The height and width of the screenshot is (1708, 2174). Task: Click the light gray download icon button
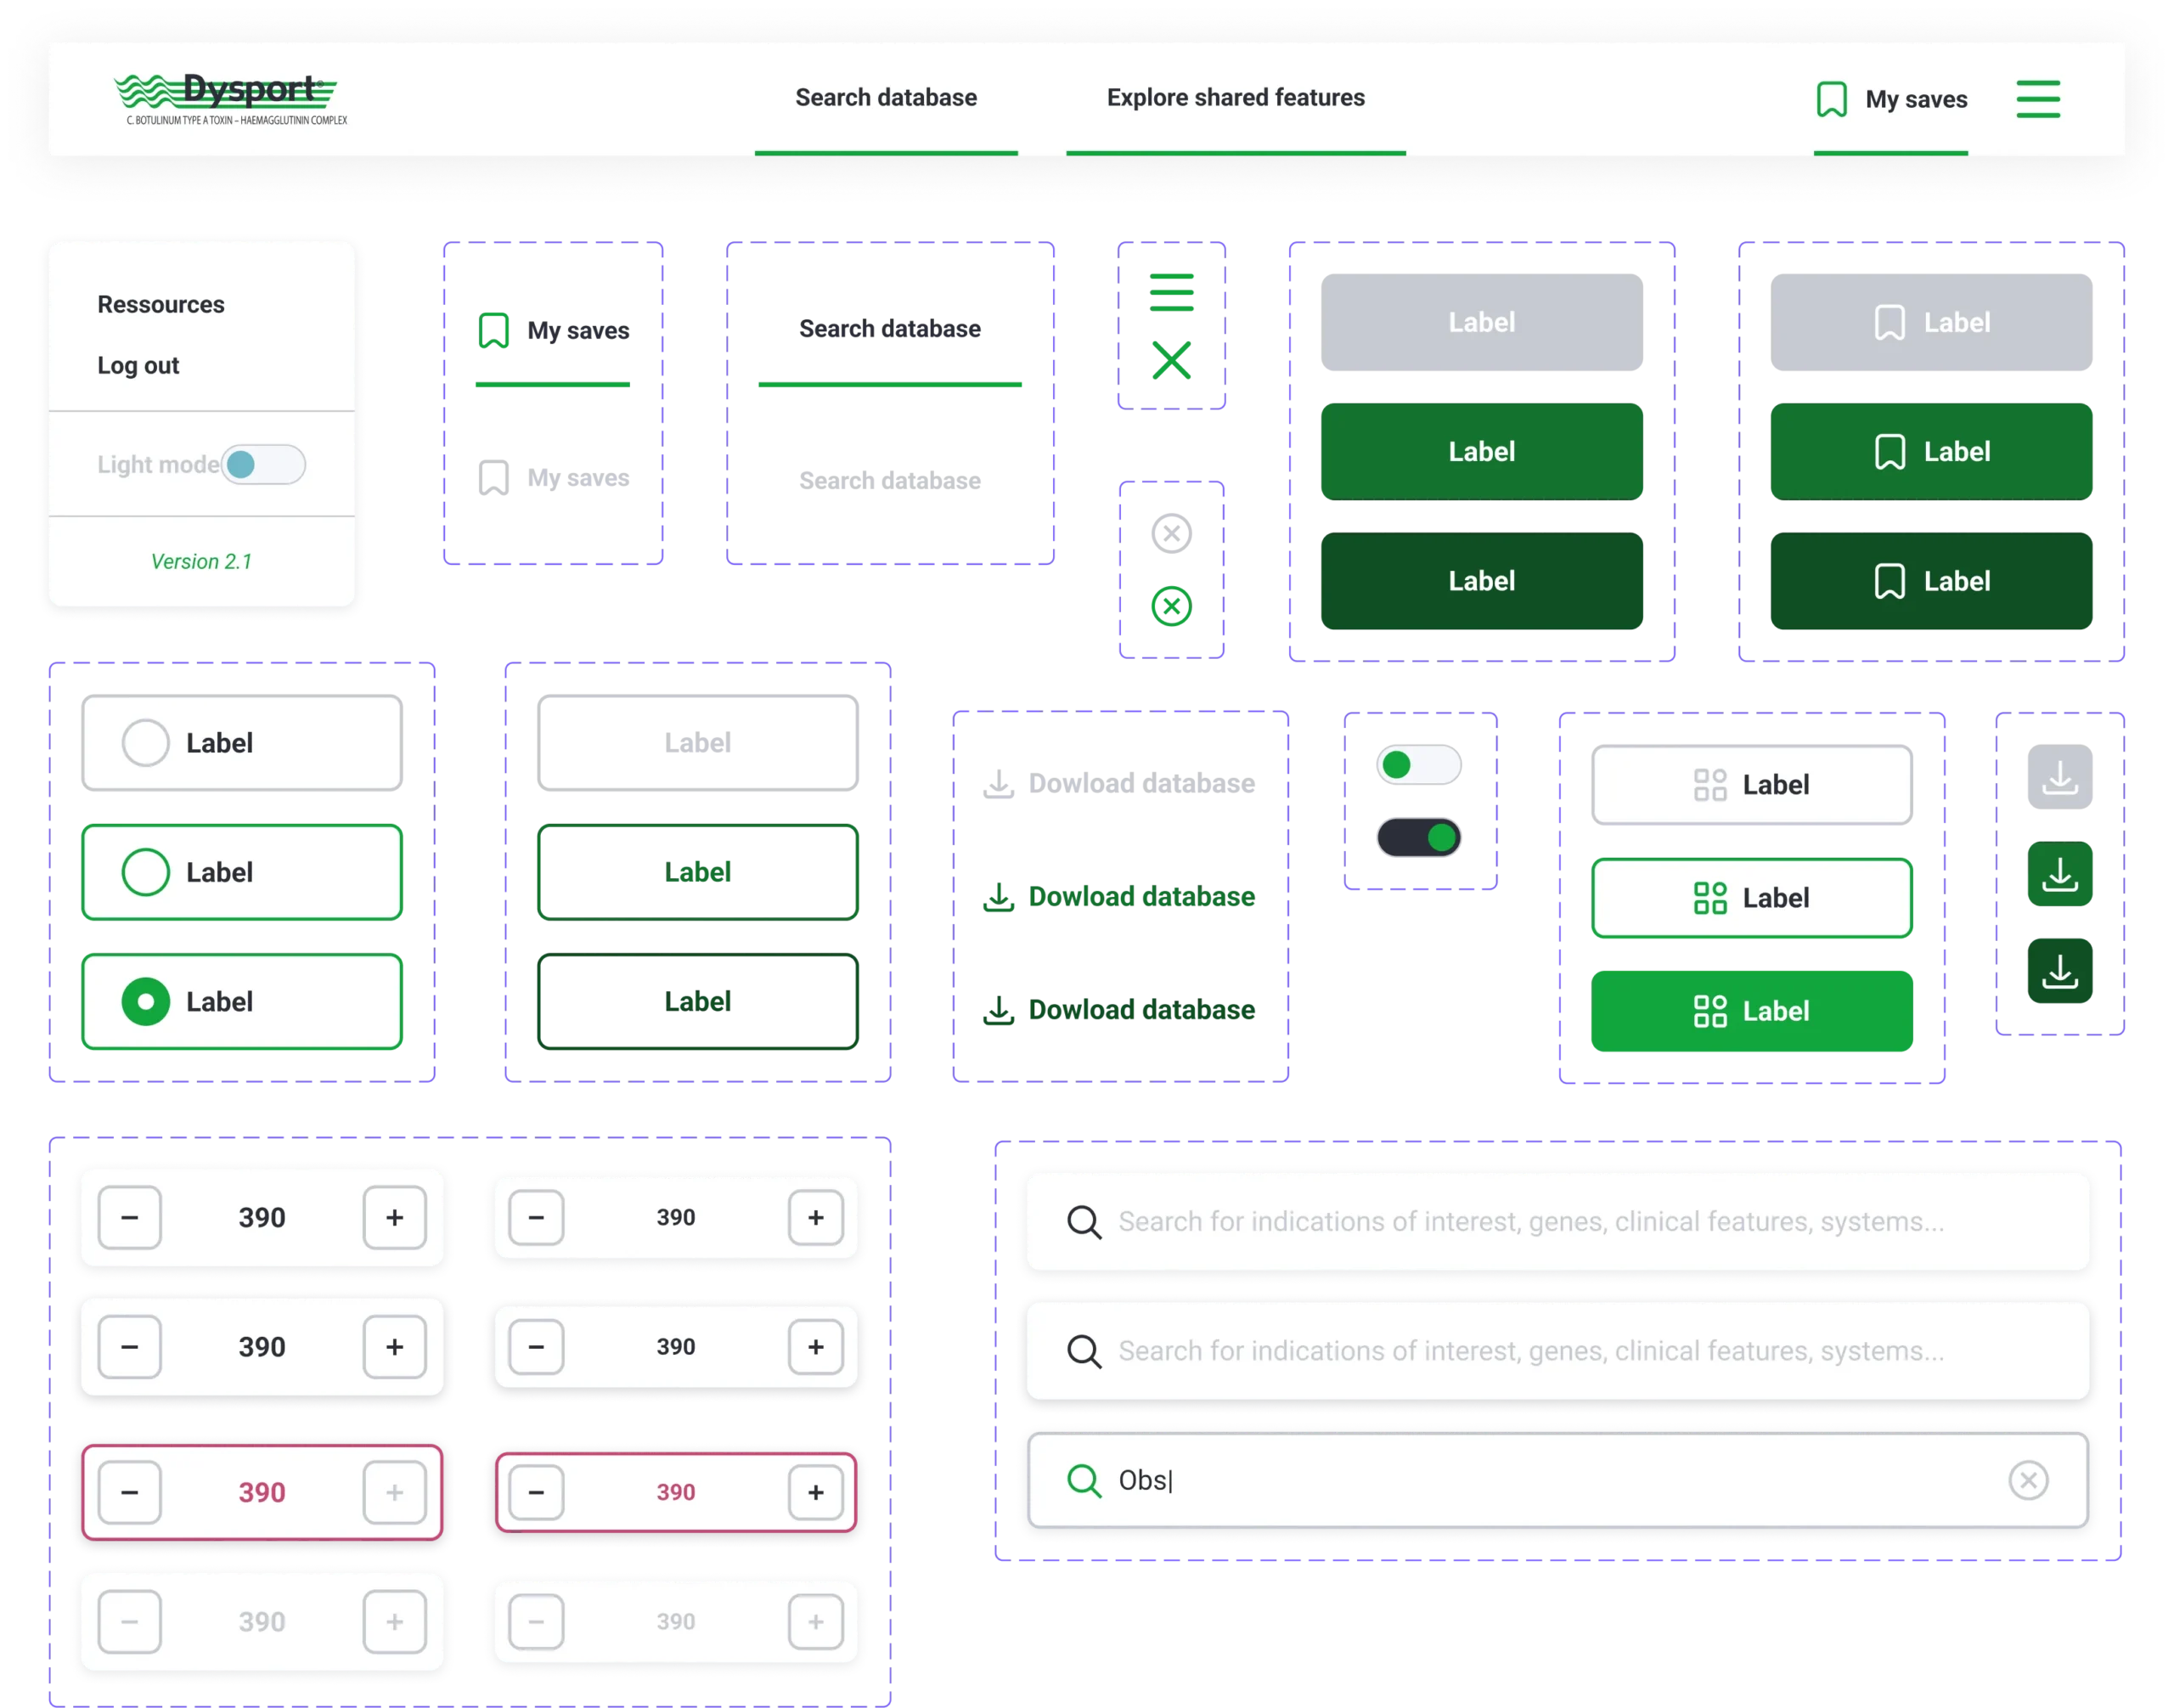click(2060, 777)
